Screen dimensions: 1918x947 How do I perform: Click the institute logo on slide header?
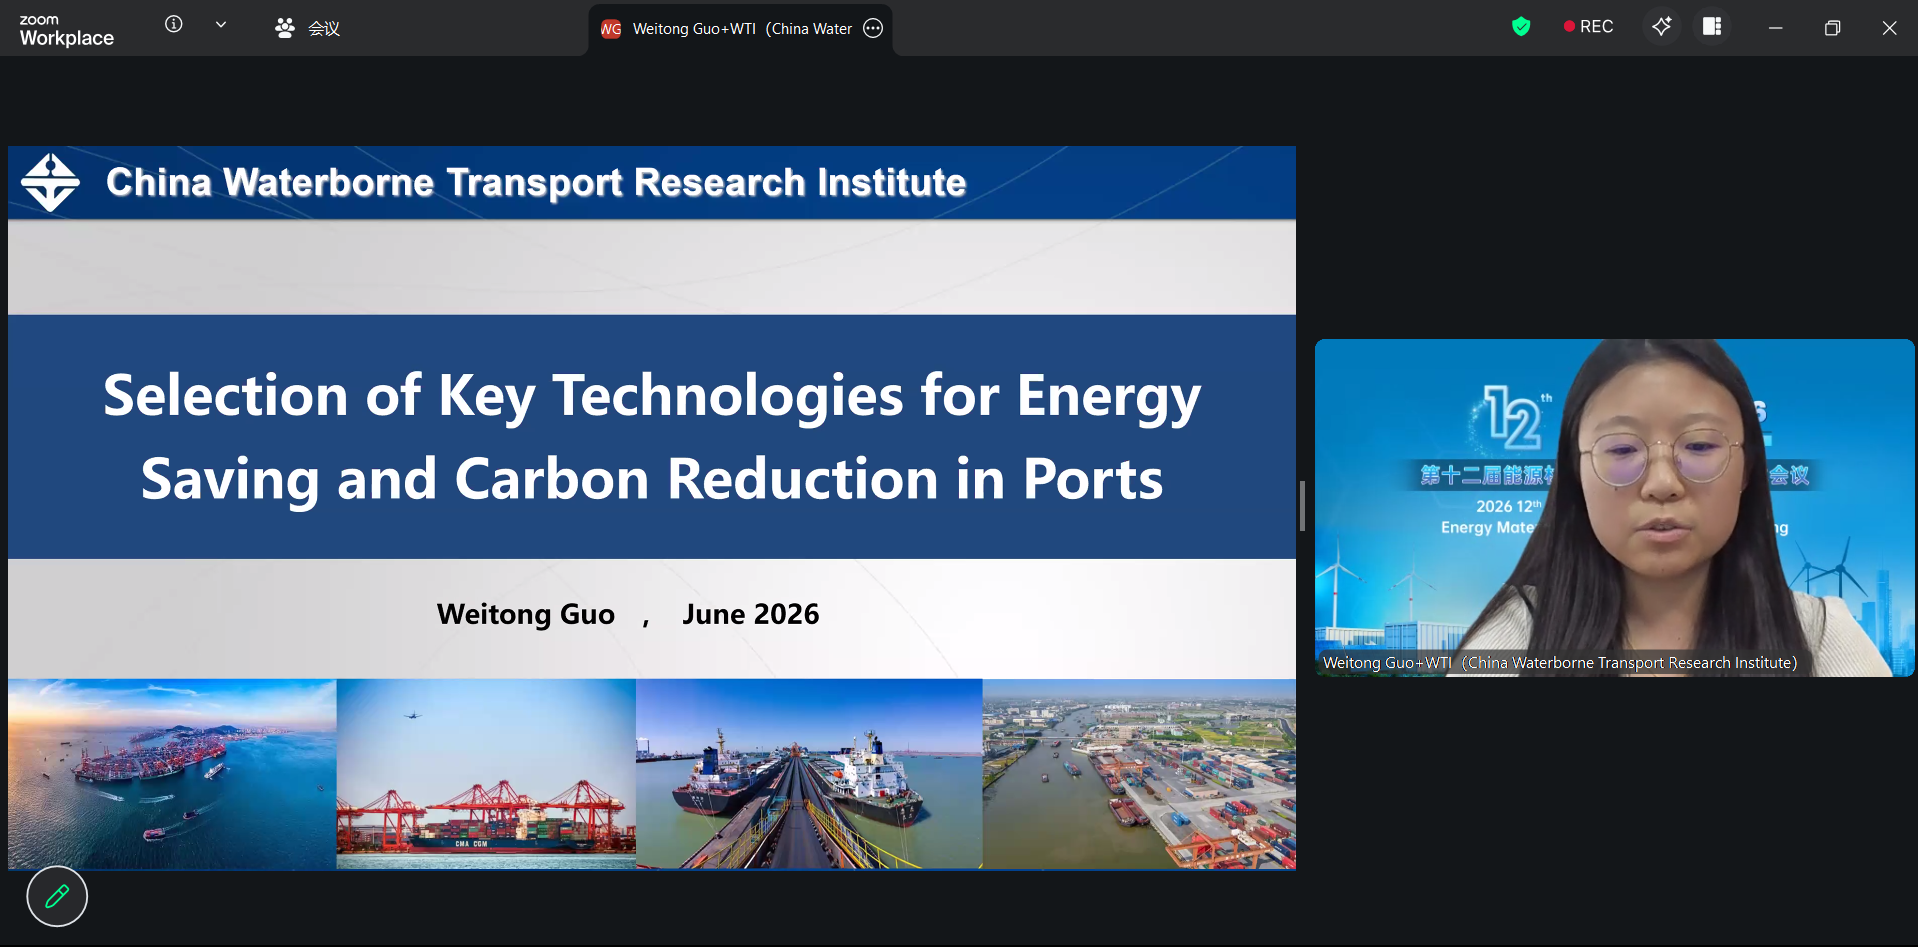[x=50, y=182]
